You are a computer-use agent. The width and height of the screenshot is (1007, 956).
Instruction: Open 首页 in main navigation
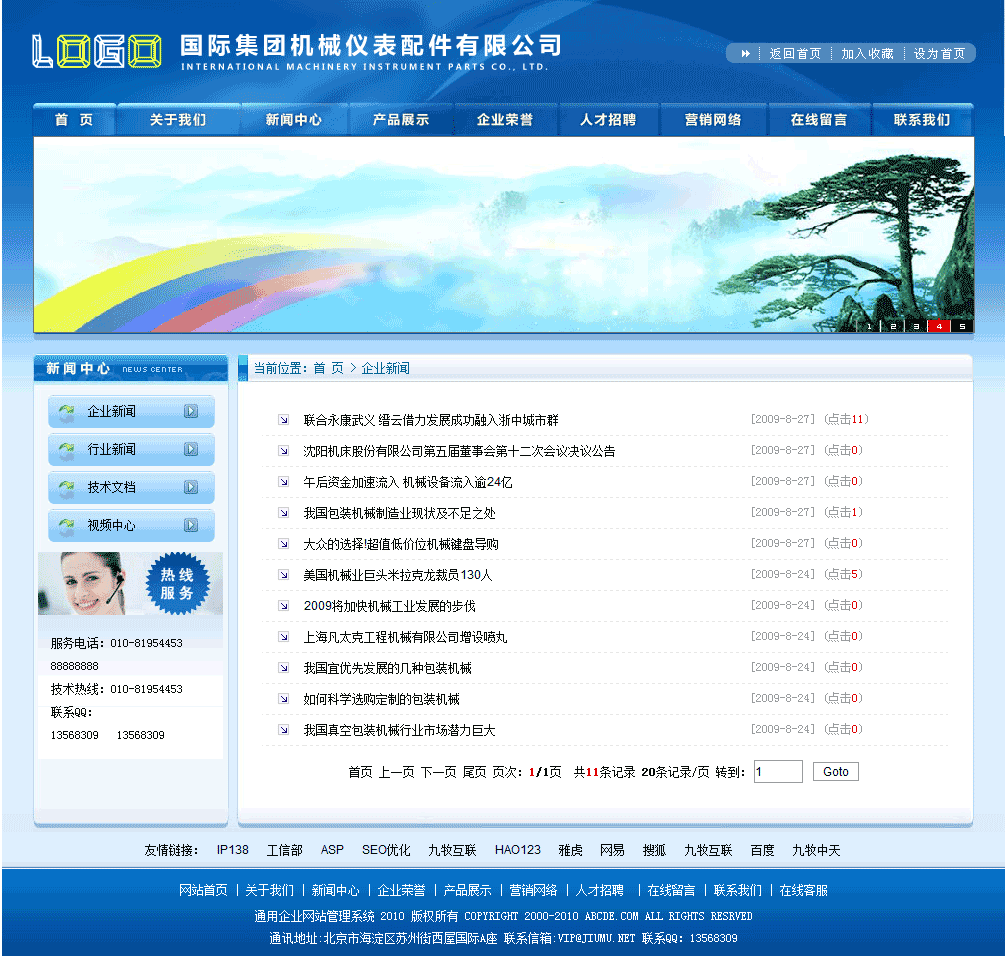point(74,119)
